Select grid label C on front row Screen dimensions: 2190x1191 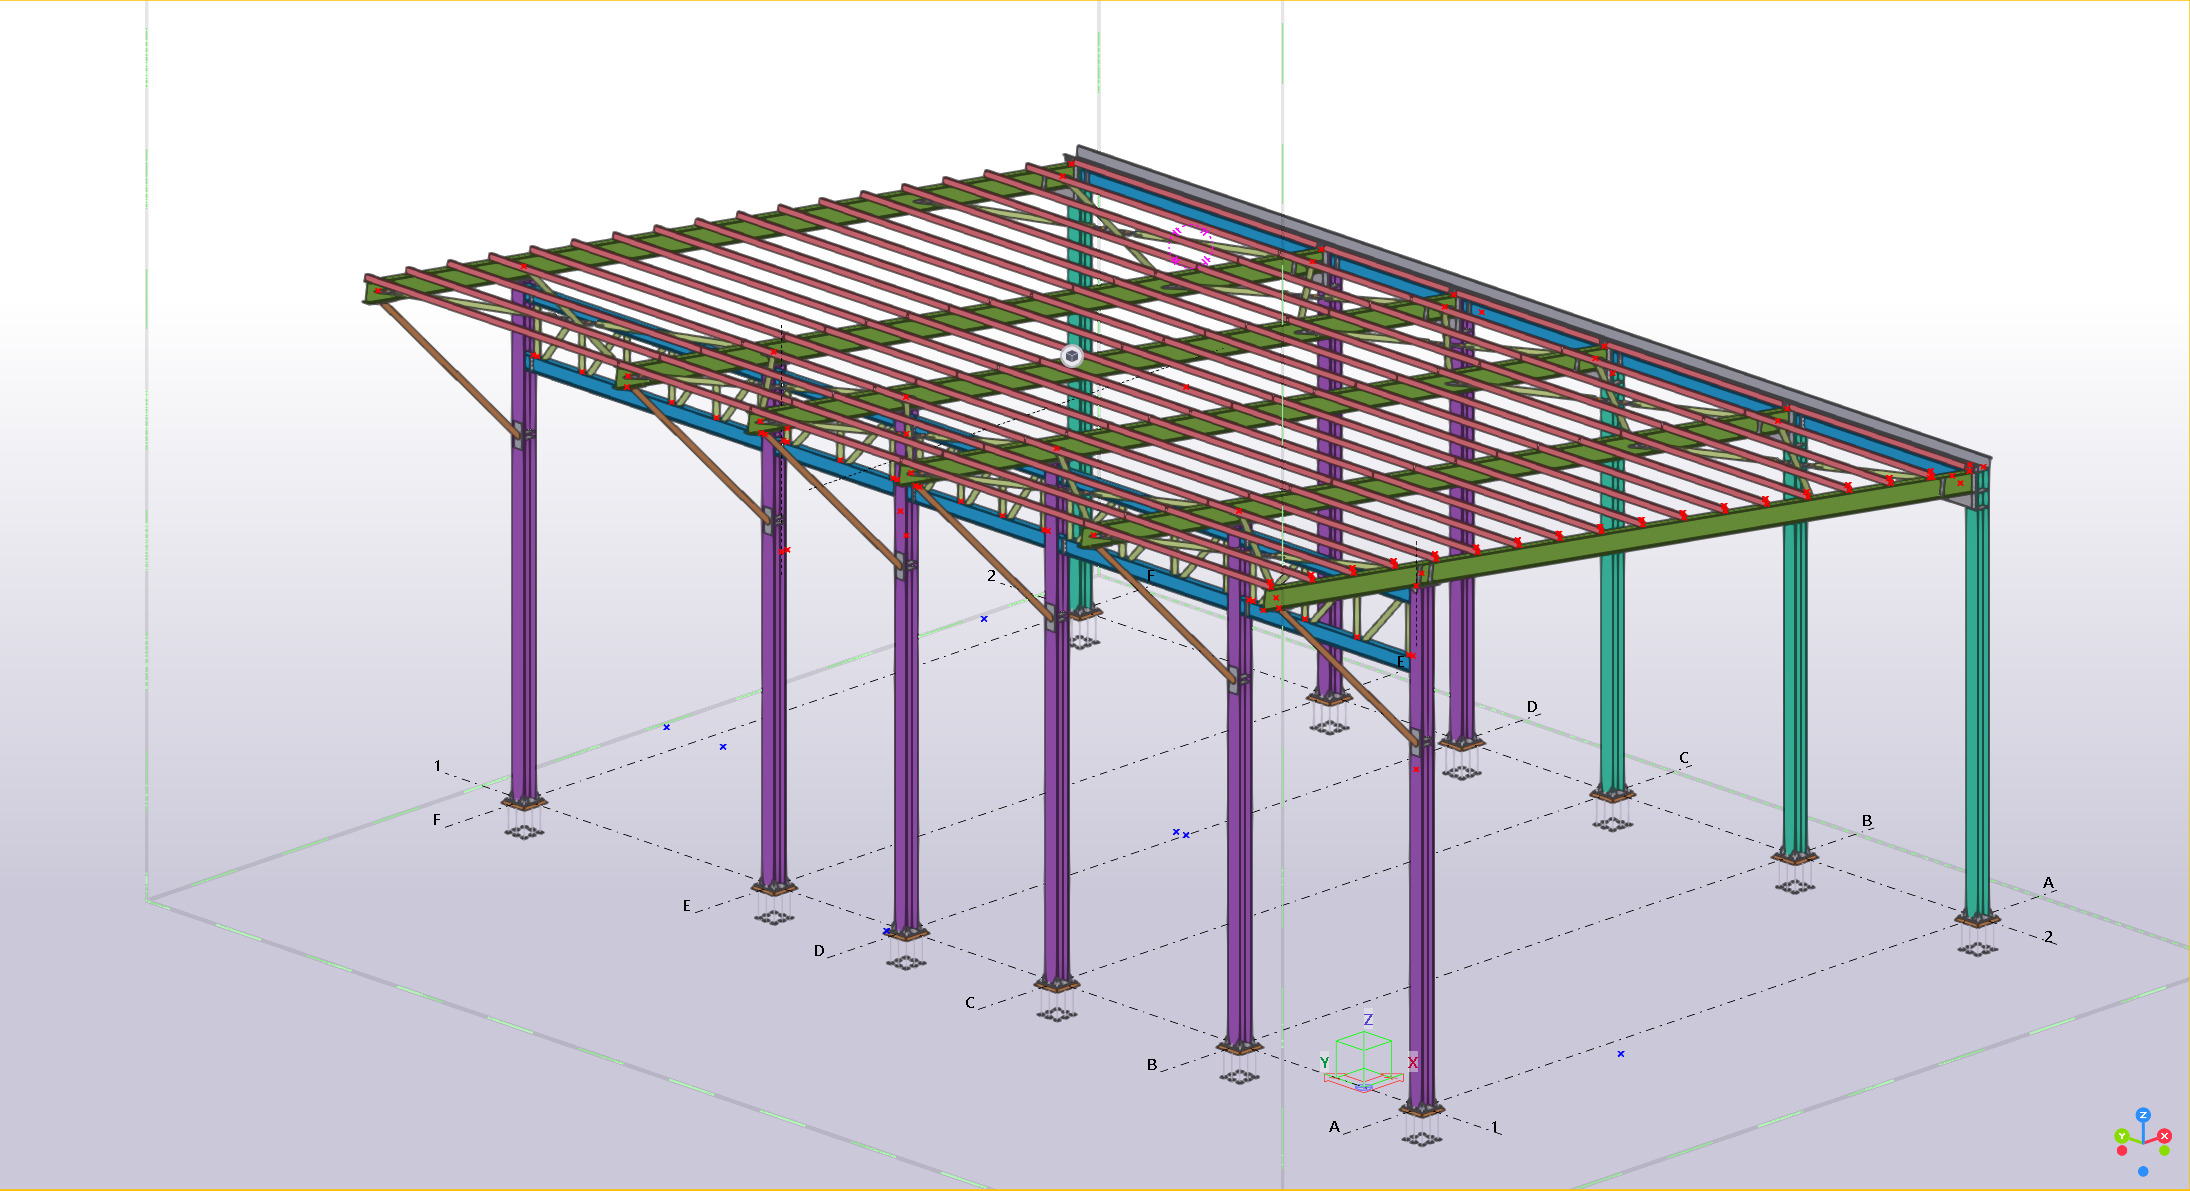tap(970, 1003)
